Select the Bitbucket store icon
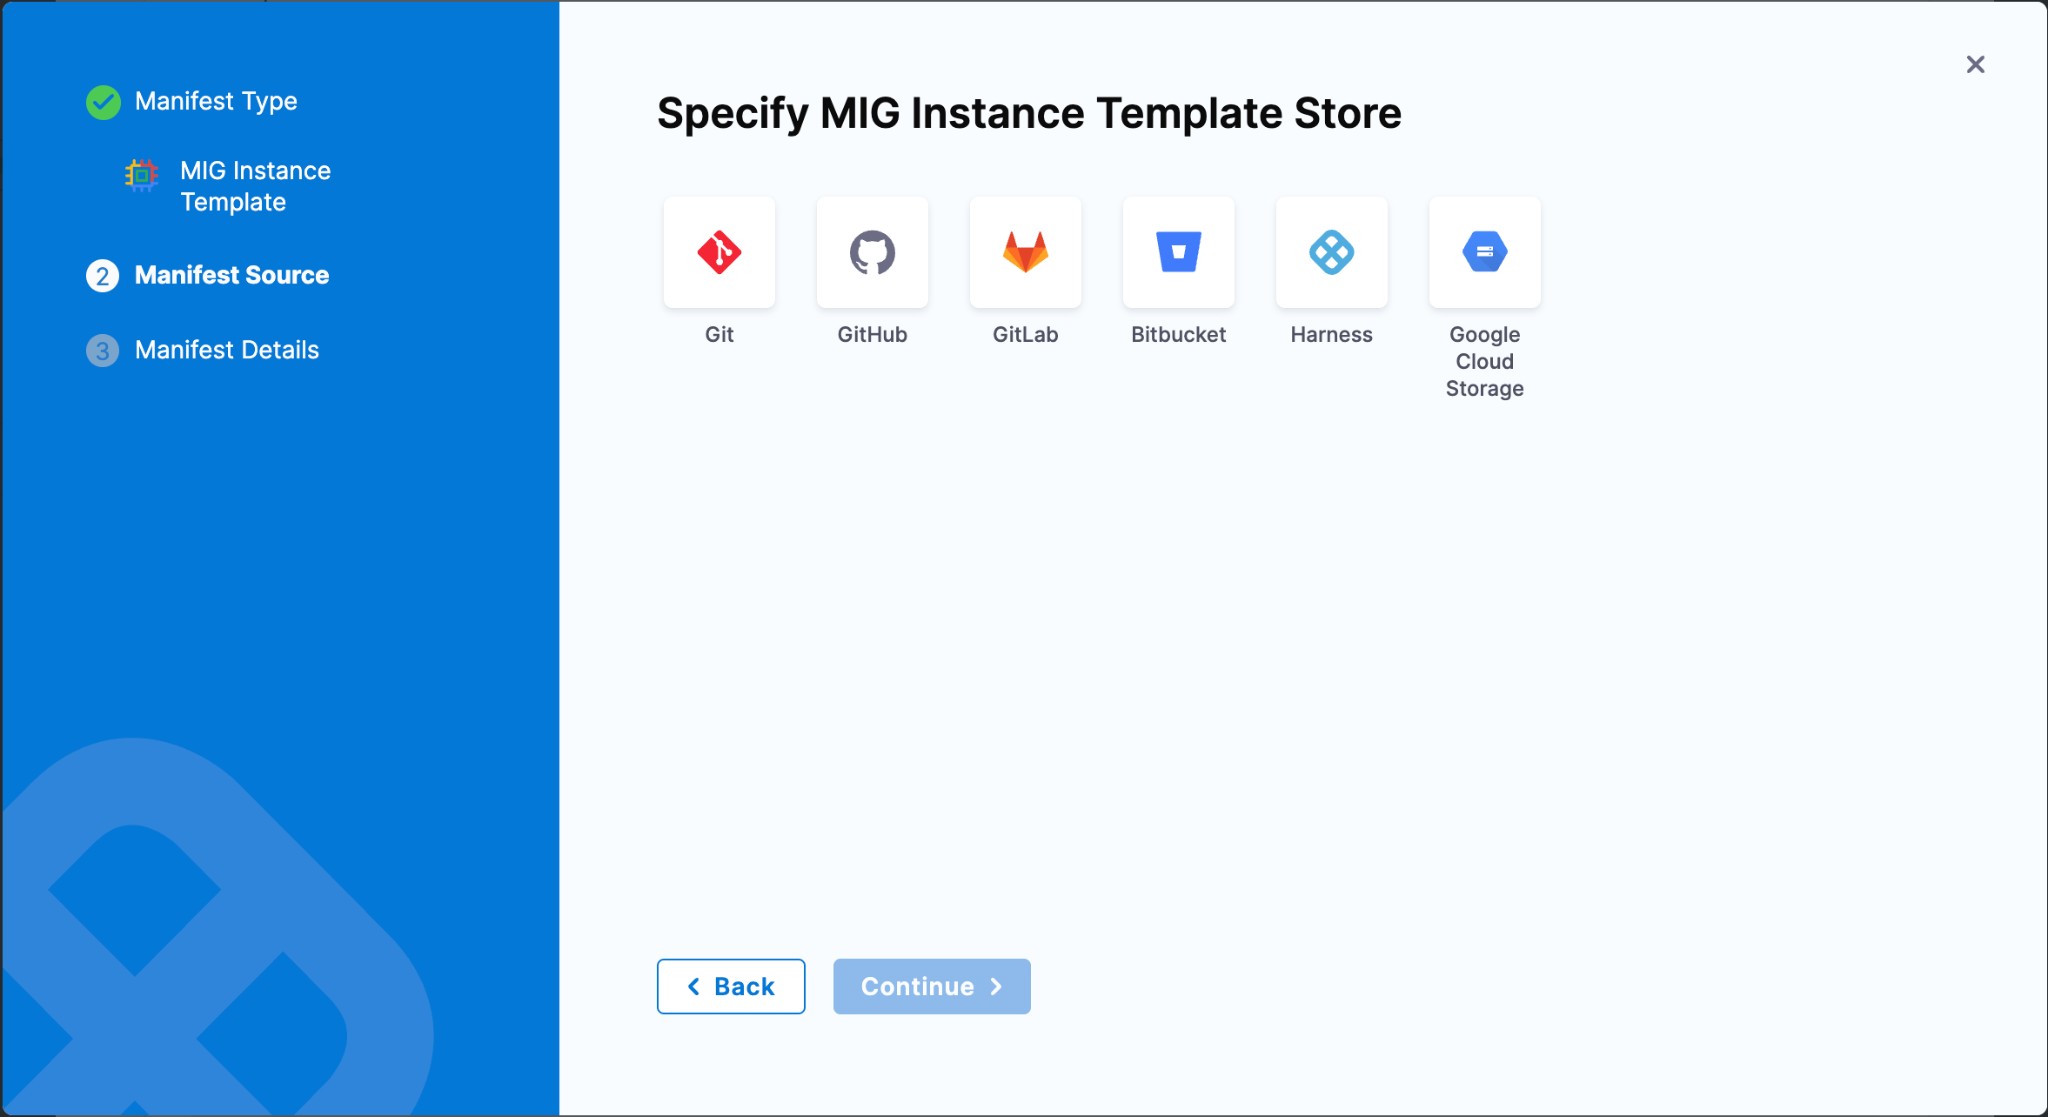The width and height of the screenshot is (2048, 1117). pos(1178,252)
